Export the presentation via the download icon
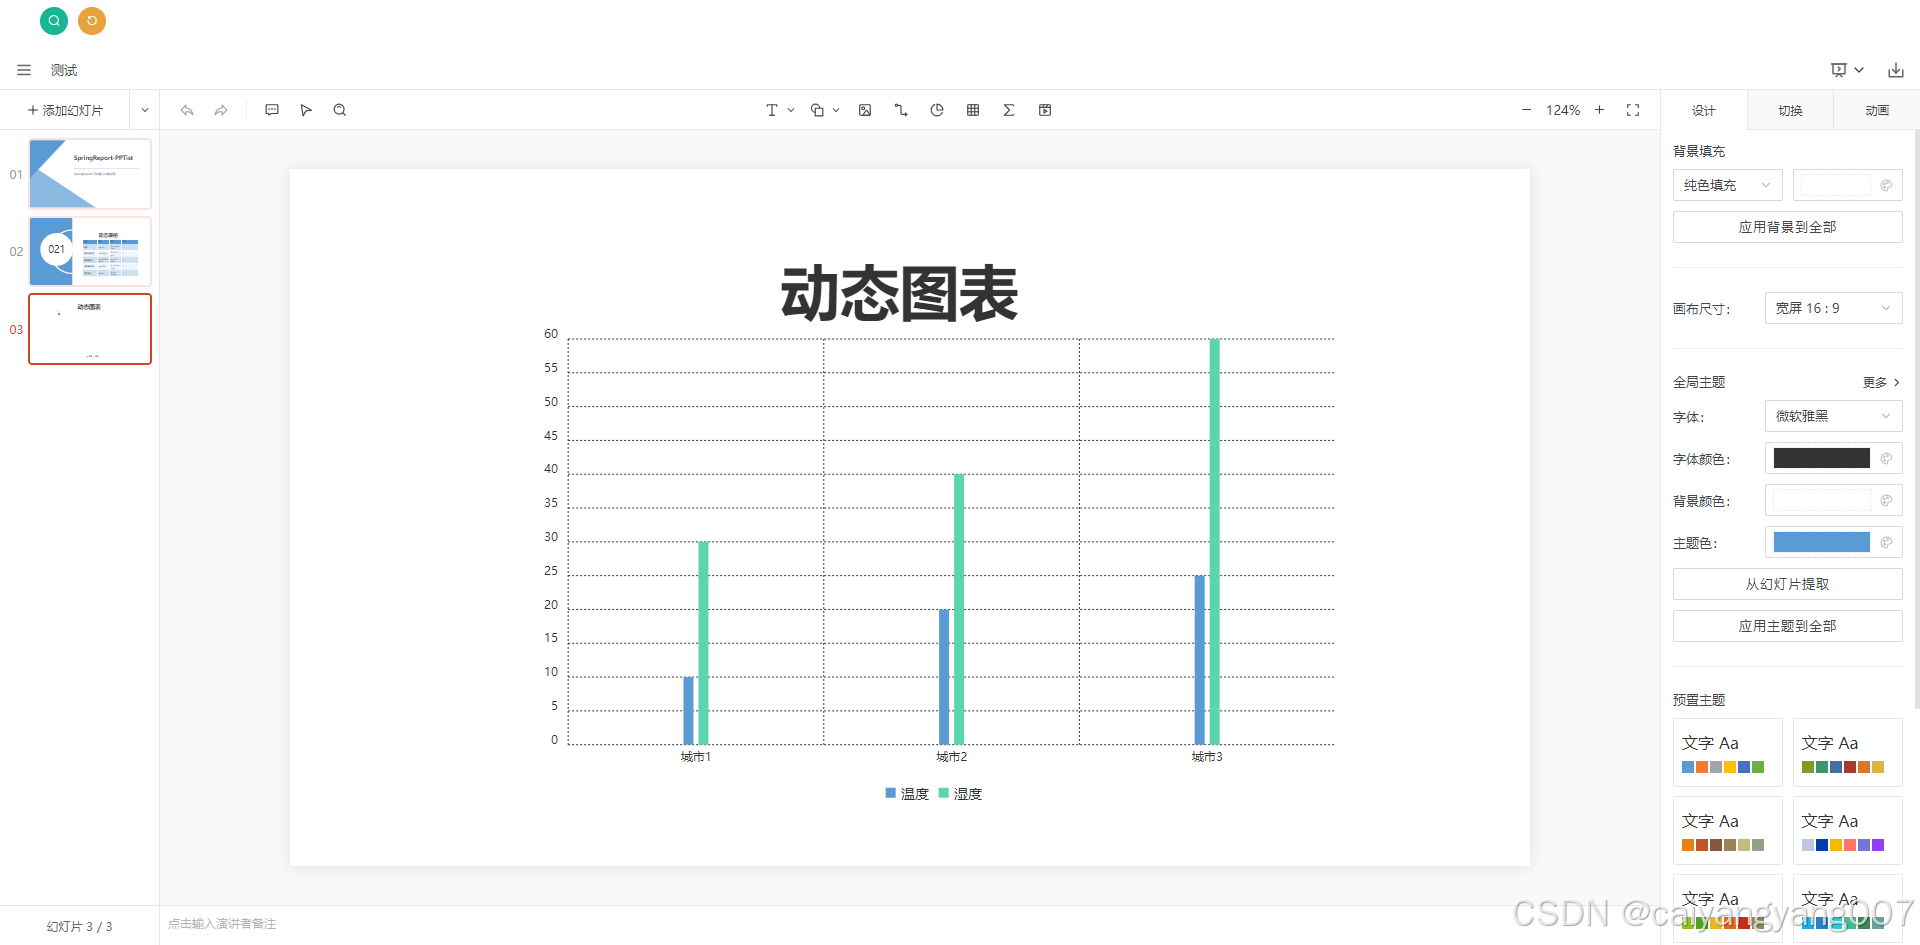This screenshot has width=1920, height=945. pos(1896,69)
